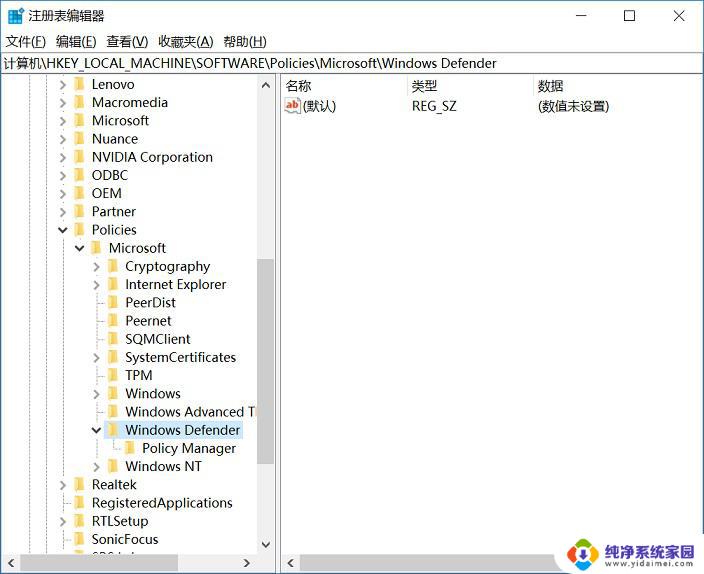Expand the RTLSetup key
Viewport: 704px width, 574px height.
62,521
